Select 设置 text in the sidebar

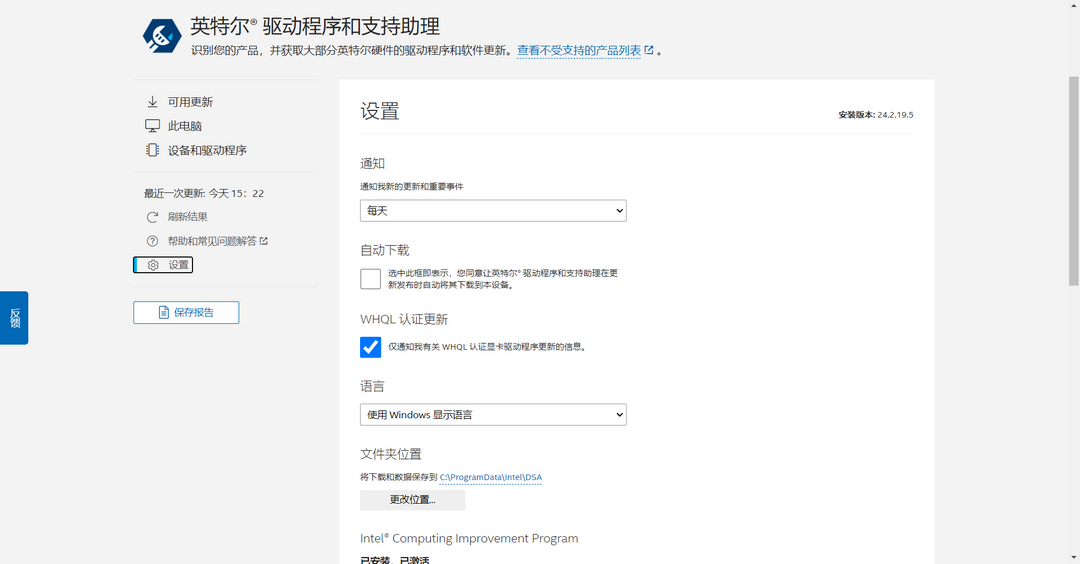coord(178,265)
